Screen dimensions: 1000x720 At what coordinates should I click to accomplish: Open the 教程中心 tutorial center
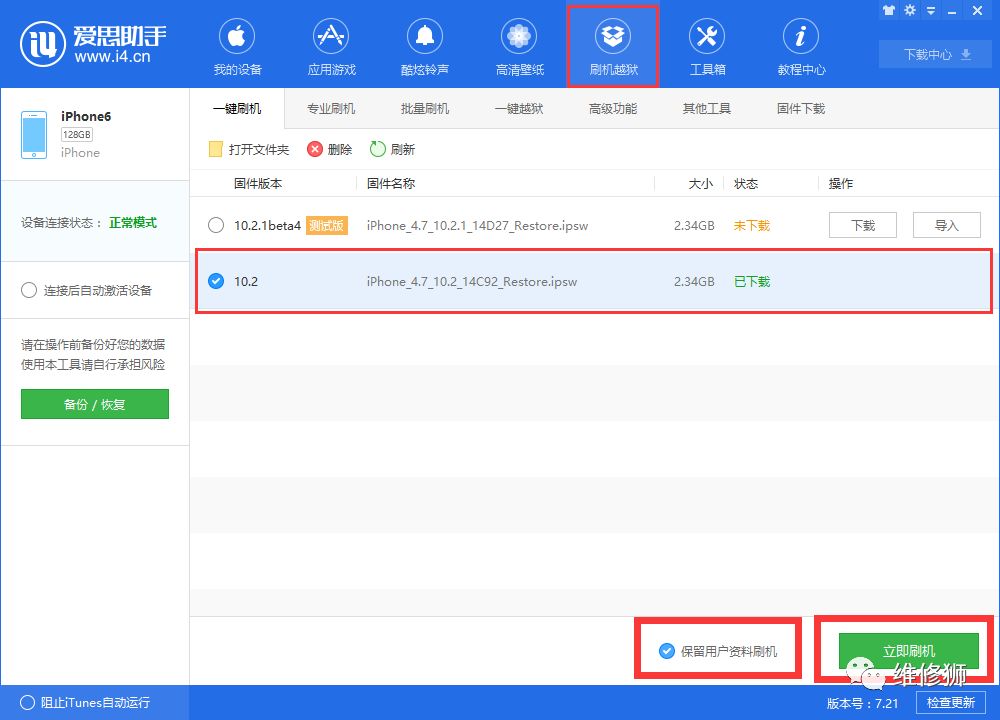(800, 44)
